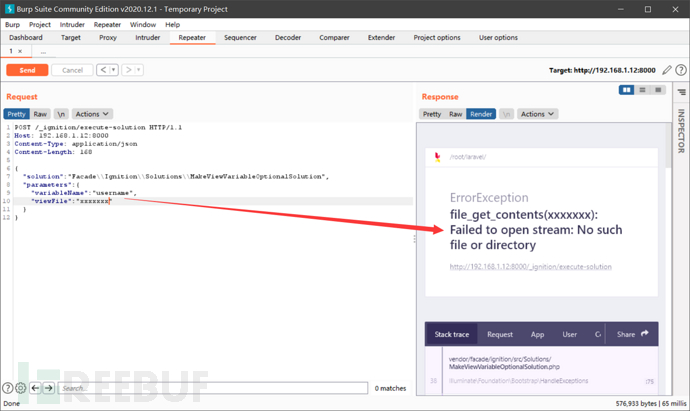Switch to the Sequencer tab
690x411 pixels.
(240, 37)
